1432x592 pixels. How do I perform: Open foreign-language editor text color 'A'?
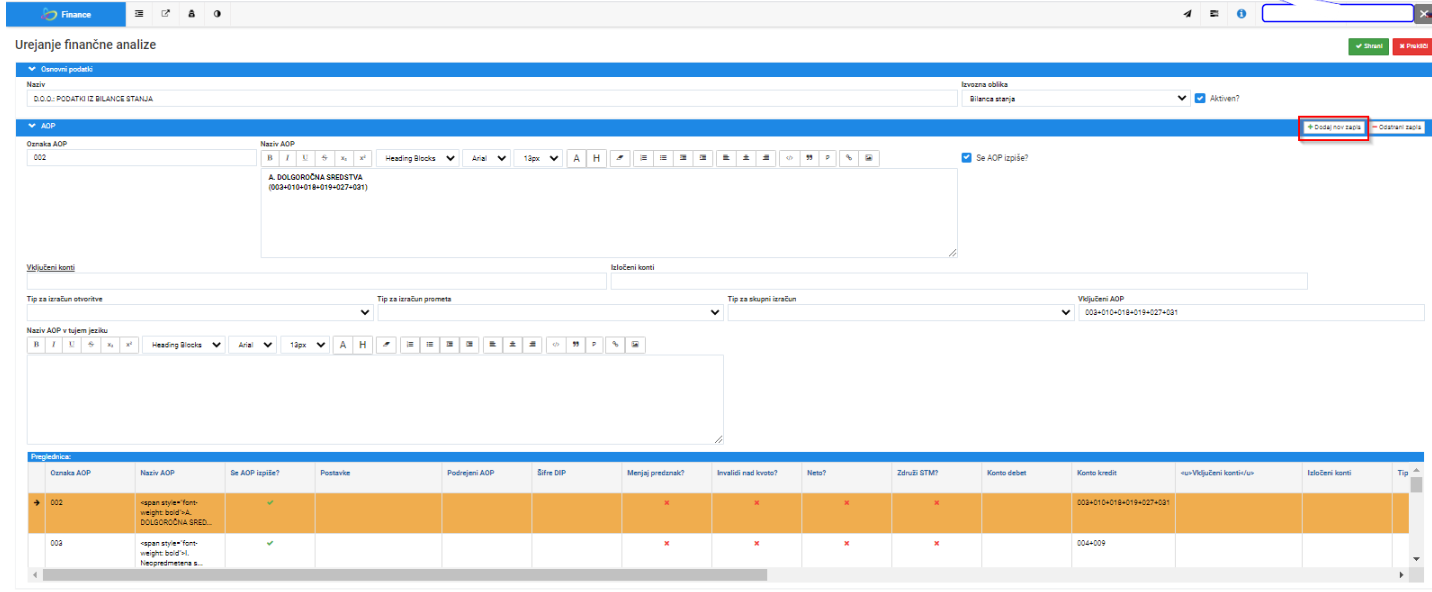point(343,344)
